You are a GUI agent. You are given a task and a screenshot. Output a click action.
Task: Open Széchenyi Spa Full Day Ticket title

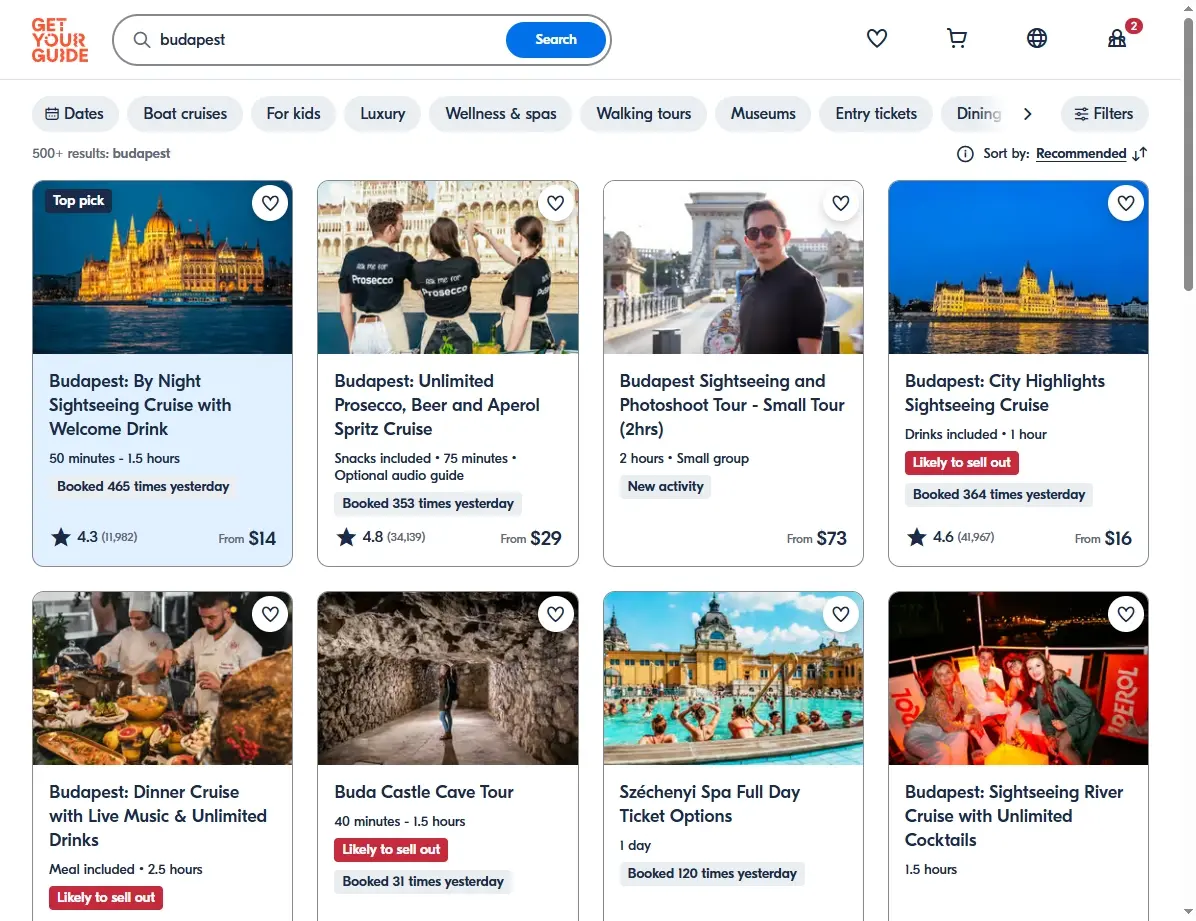tap(710, 804)
